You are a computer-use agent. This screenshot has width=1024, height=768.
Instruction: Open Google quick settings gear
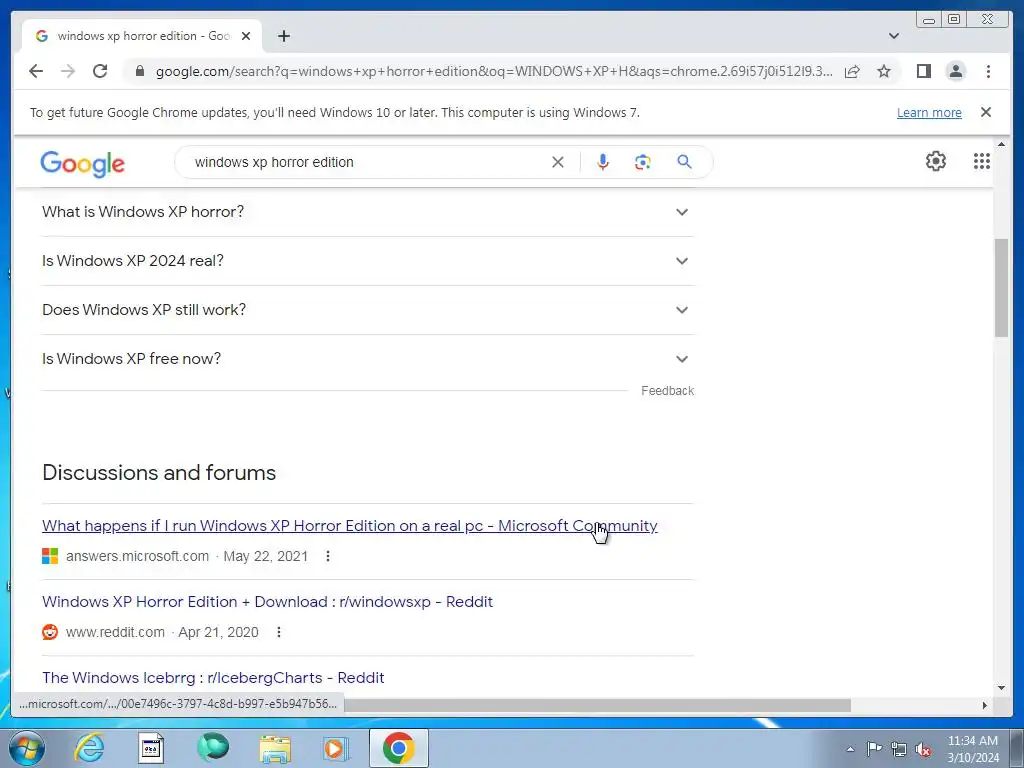click(x=936, y=161)
